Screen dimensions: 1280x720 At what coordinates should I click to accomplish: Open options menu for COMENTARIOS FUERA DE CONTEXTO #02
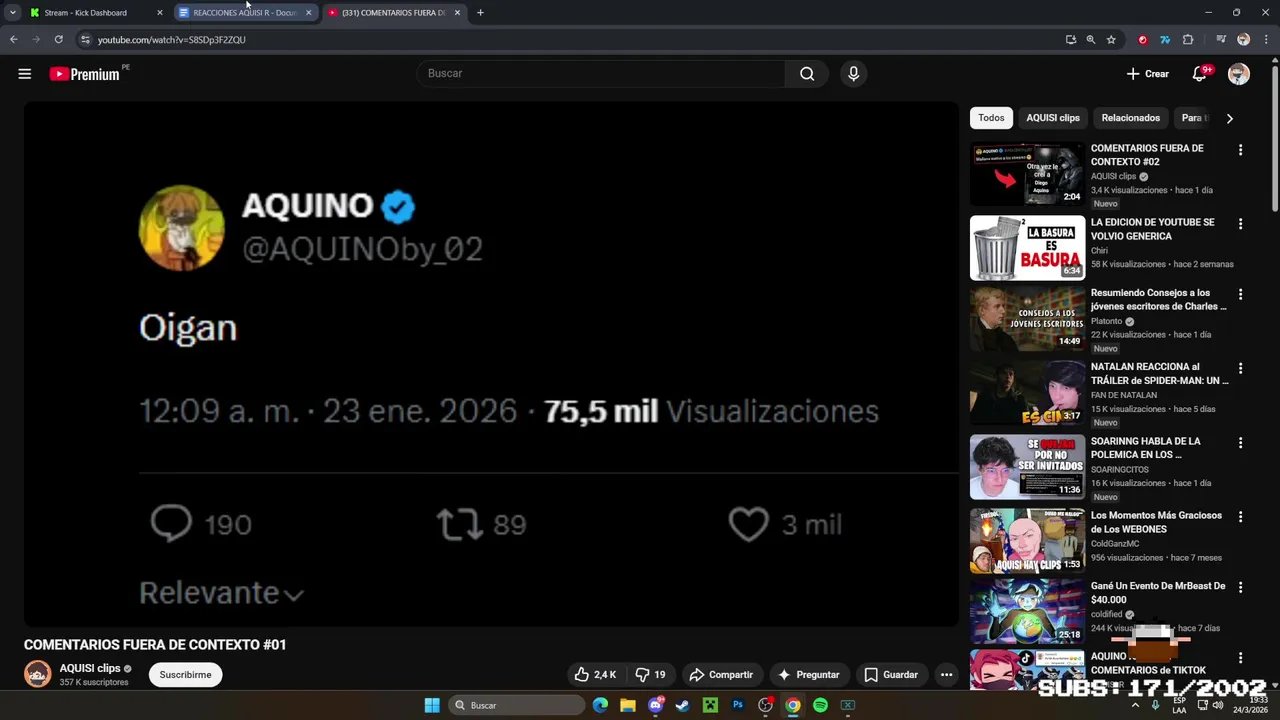pyautogui.click(x=1240, y=150)
